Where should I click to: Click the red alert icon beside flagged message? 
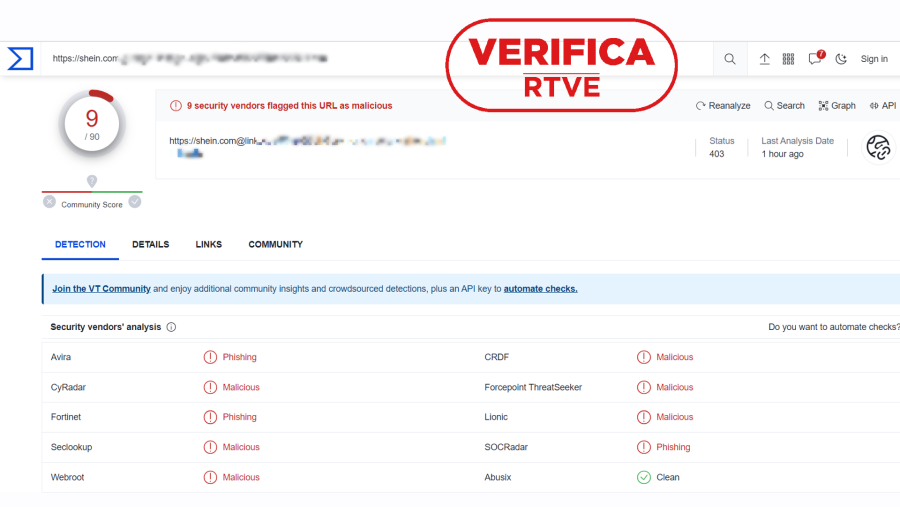pos(176,106)
